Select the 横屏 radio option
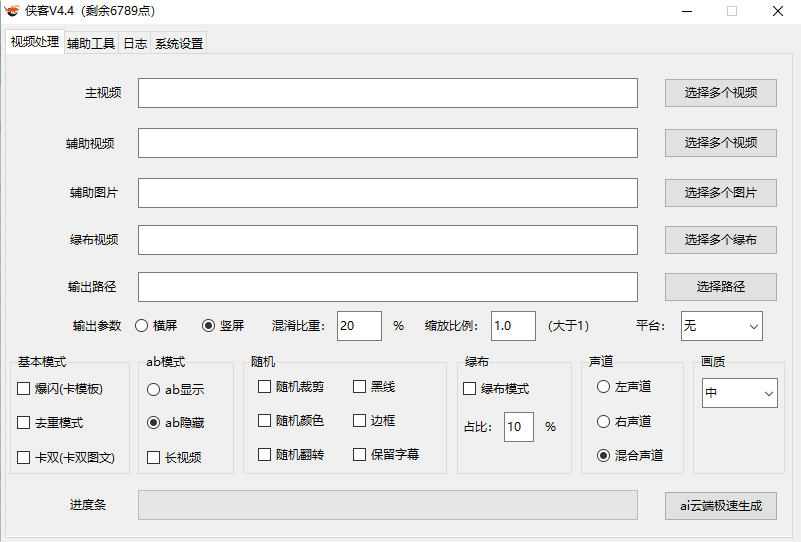801x542 pixels. [x=142, y=326]
